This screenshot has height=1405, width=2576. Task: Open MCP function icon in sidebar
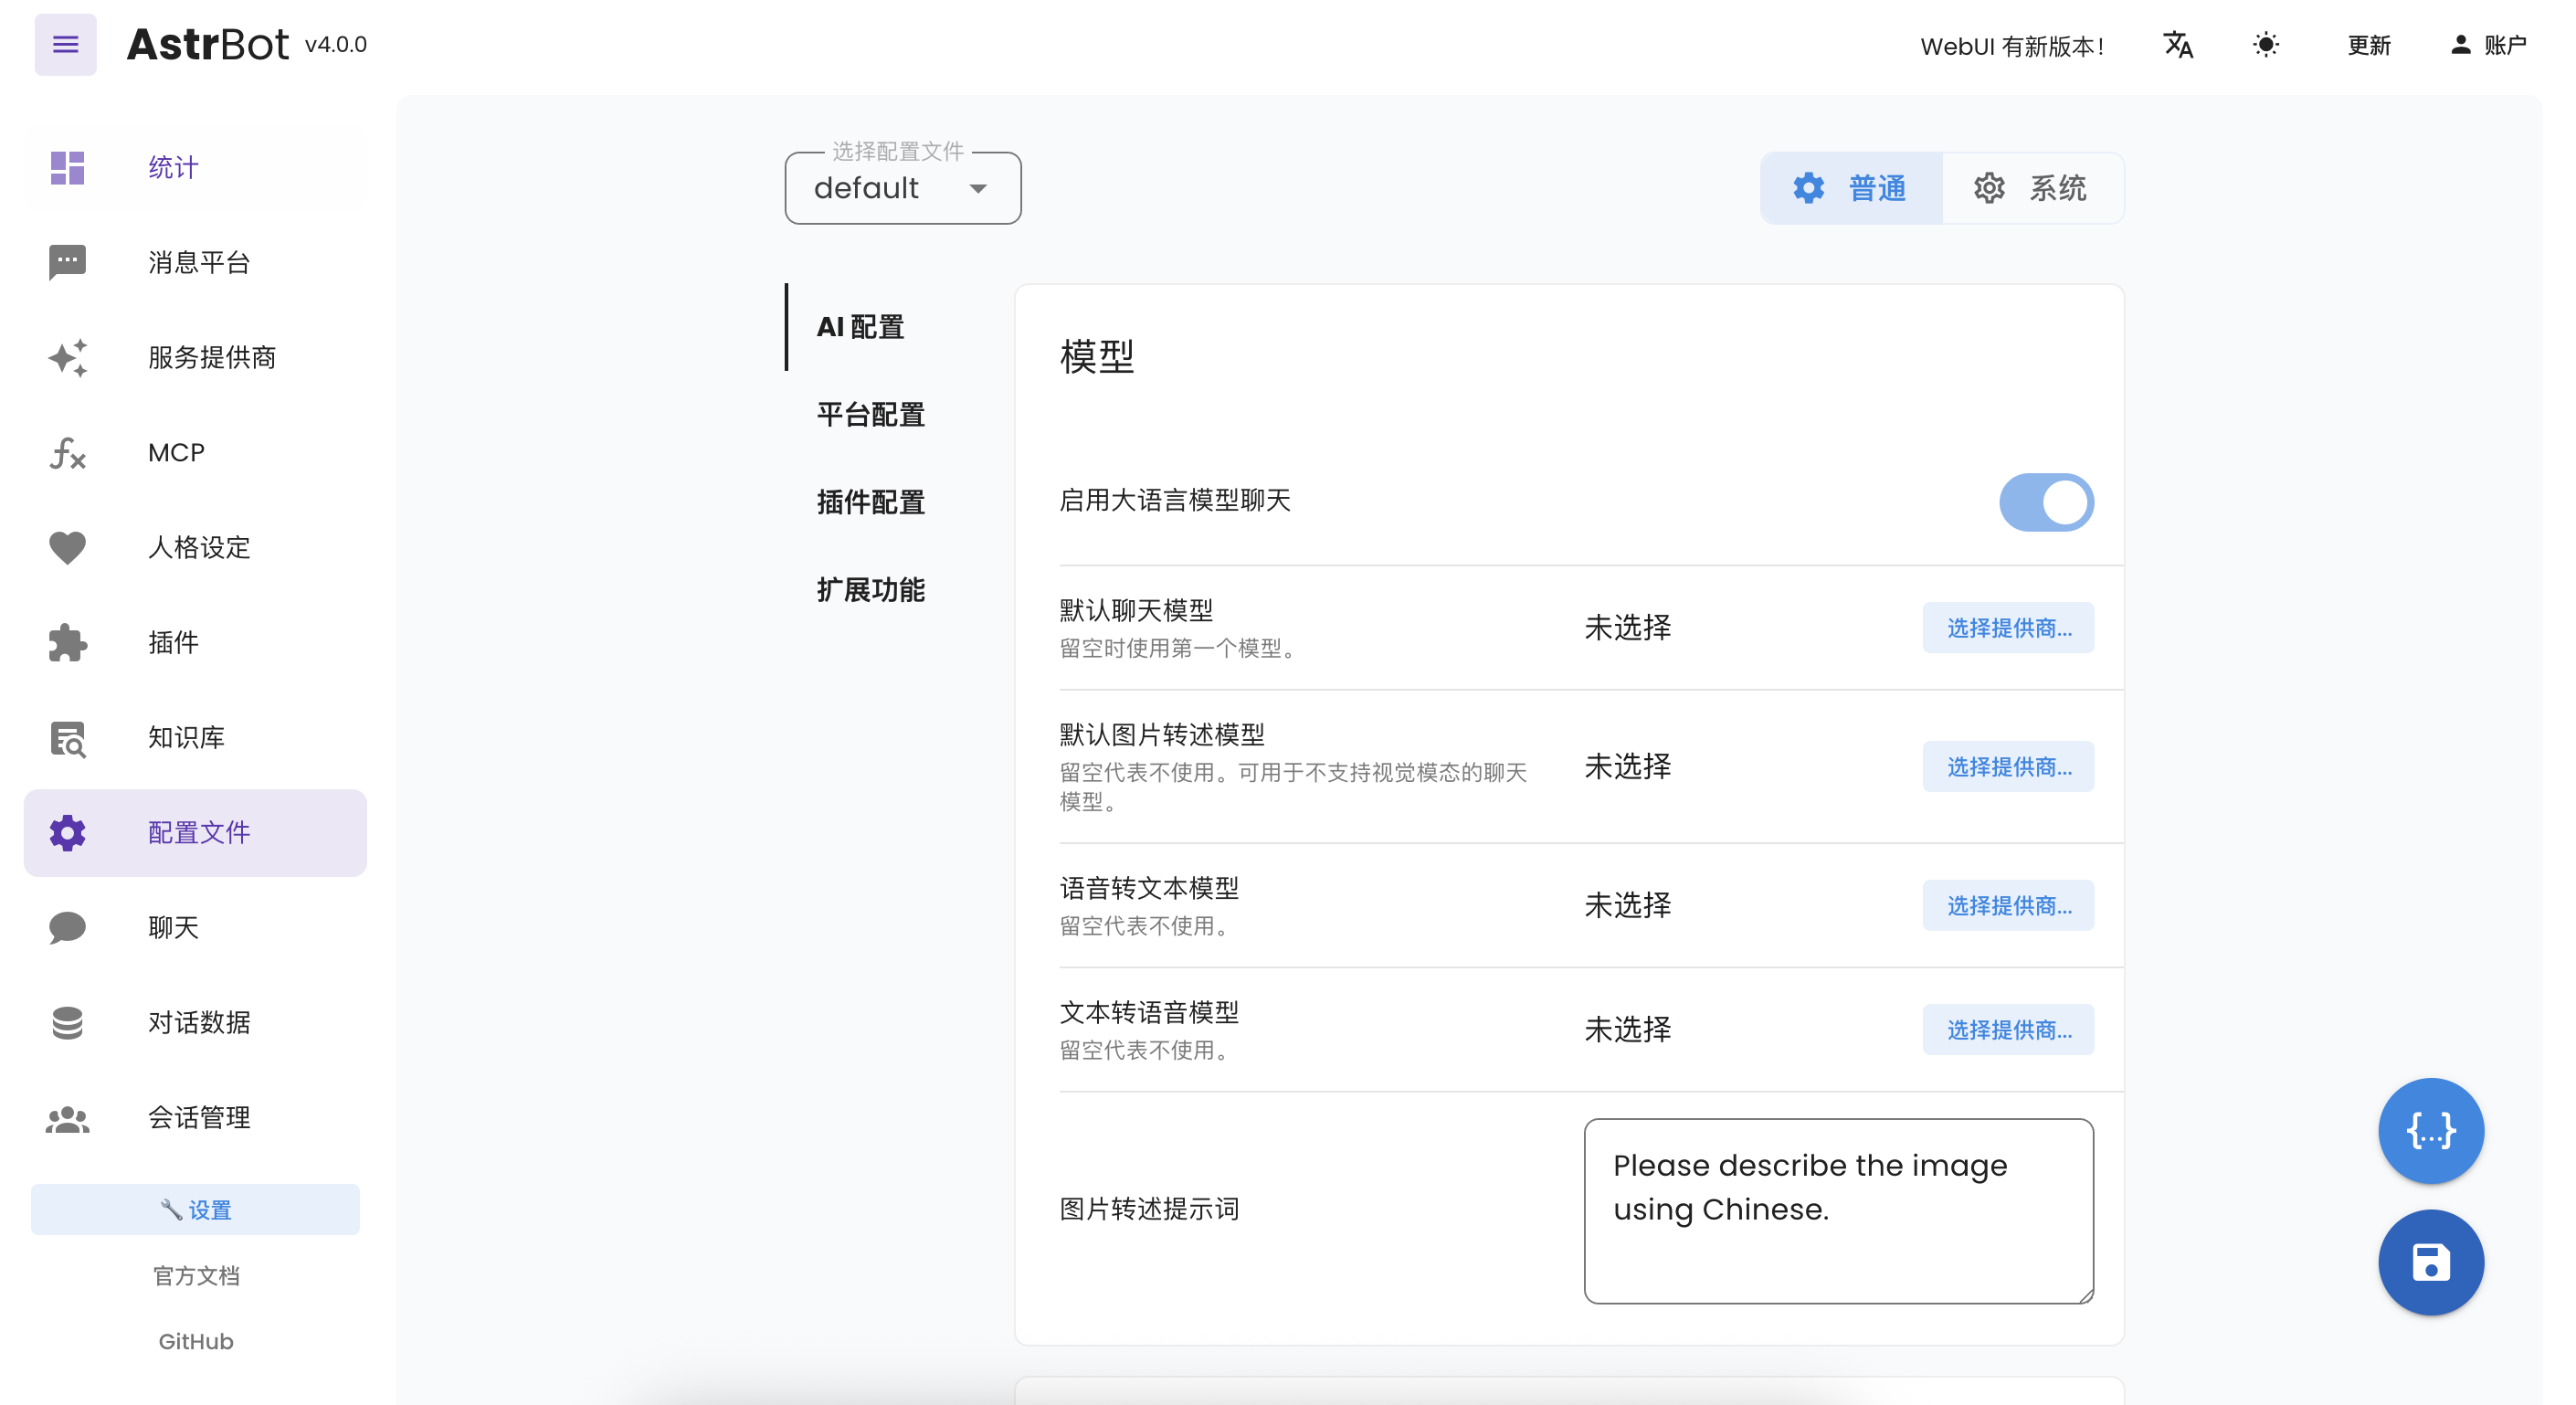67,453
